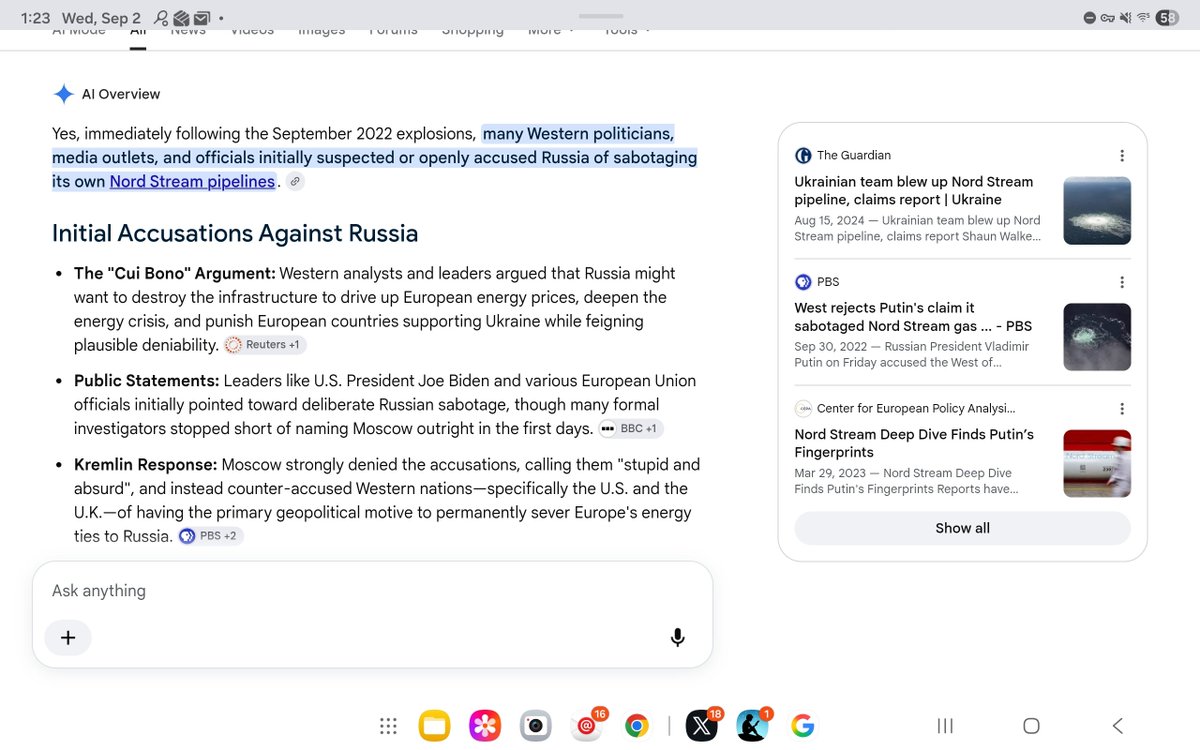Screen dimensions: 1200x750
Task: Open the BBC +1 source chip
Action: pyautogui.click(x=630, y=429)
